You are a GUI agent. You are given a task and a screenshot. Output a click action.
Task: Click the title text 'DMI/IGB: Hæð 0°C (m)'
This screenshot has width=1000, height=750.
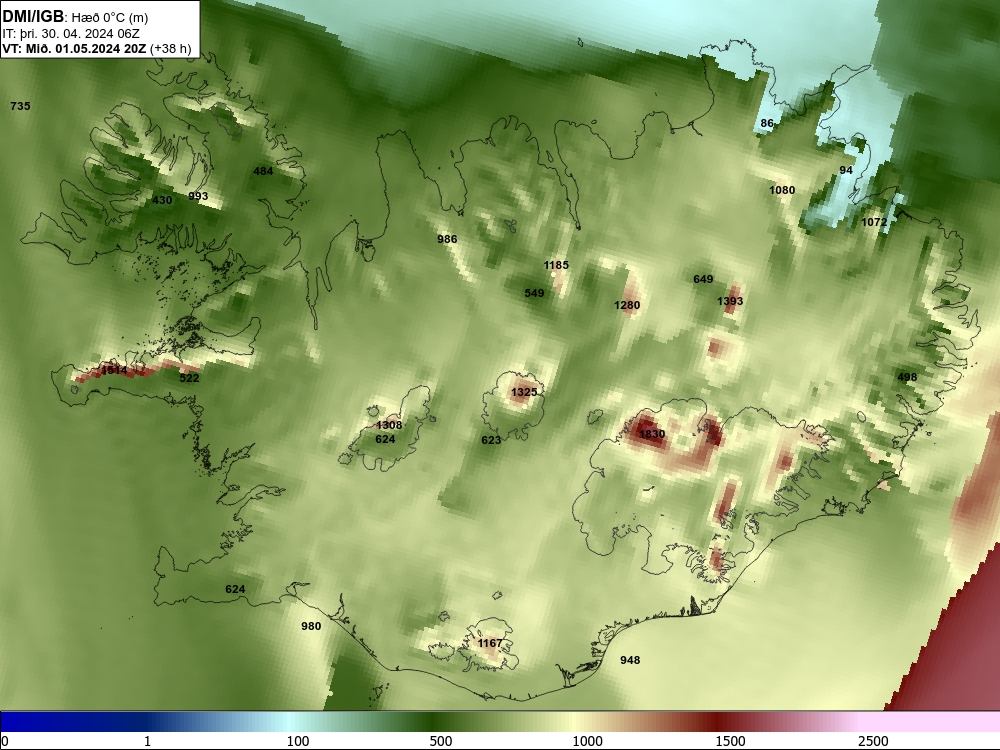[x=75, y=17]
